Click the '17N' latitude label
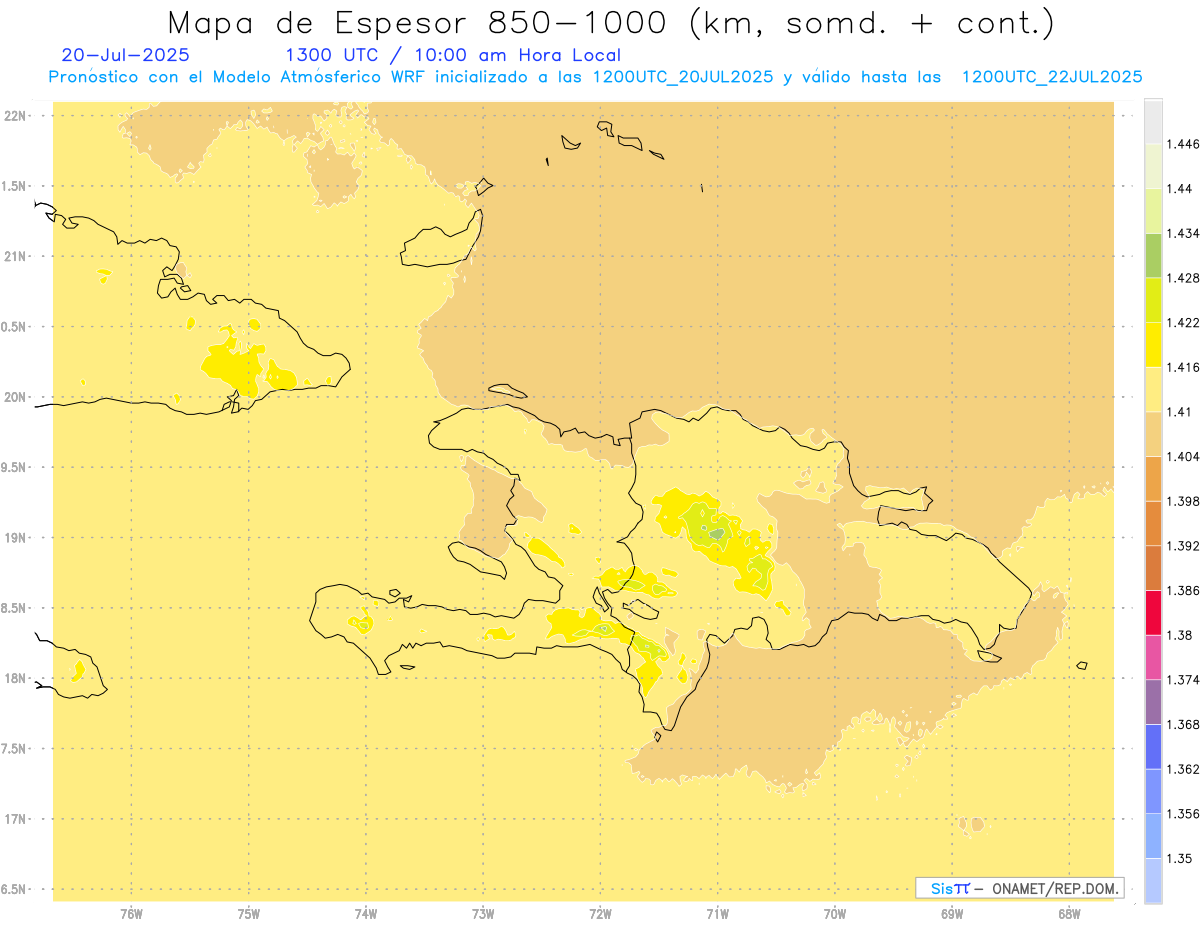This screenshot has width=1200, height=927. pos(15,819)
